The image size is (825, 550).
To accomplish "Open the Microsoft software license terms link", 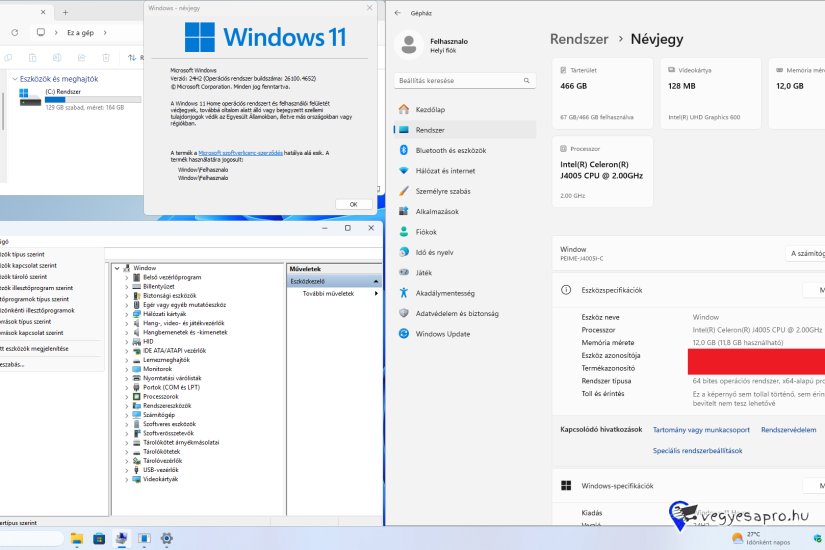I will 241,153.
